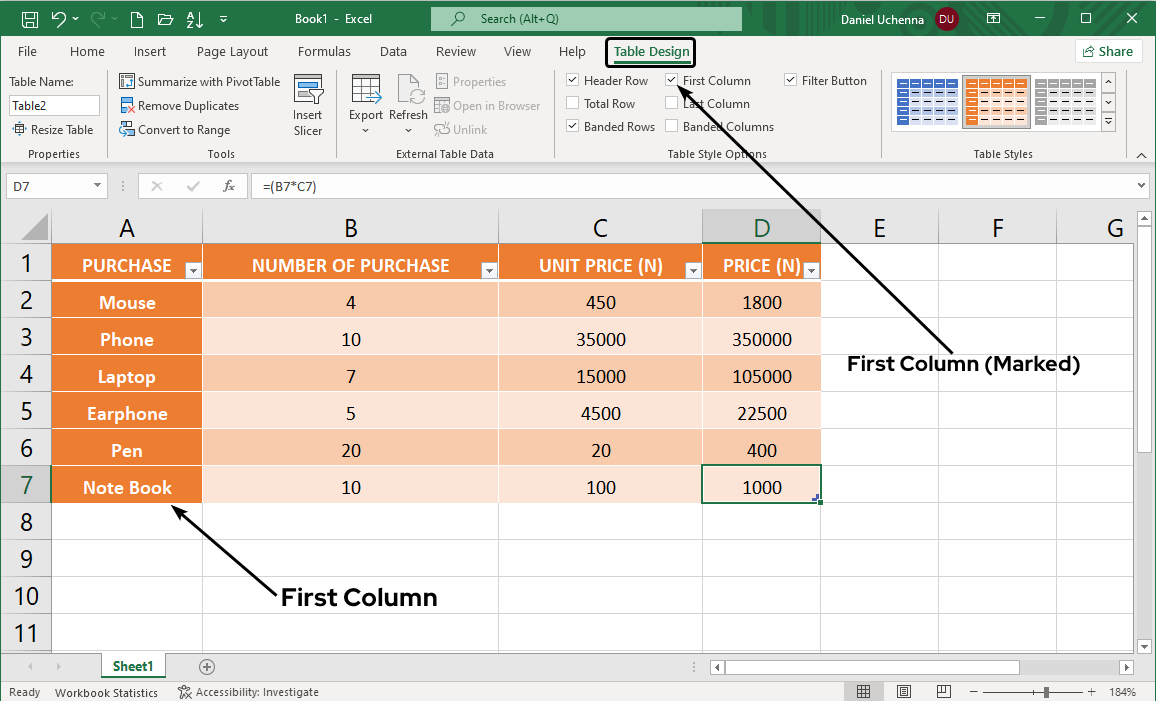
Task: Uncheck First Column in Table Style Options
Action: pyautogui.click(x=670, y=80)
